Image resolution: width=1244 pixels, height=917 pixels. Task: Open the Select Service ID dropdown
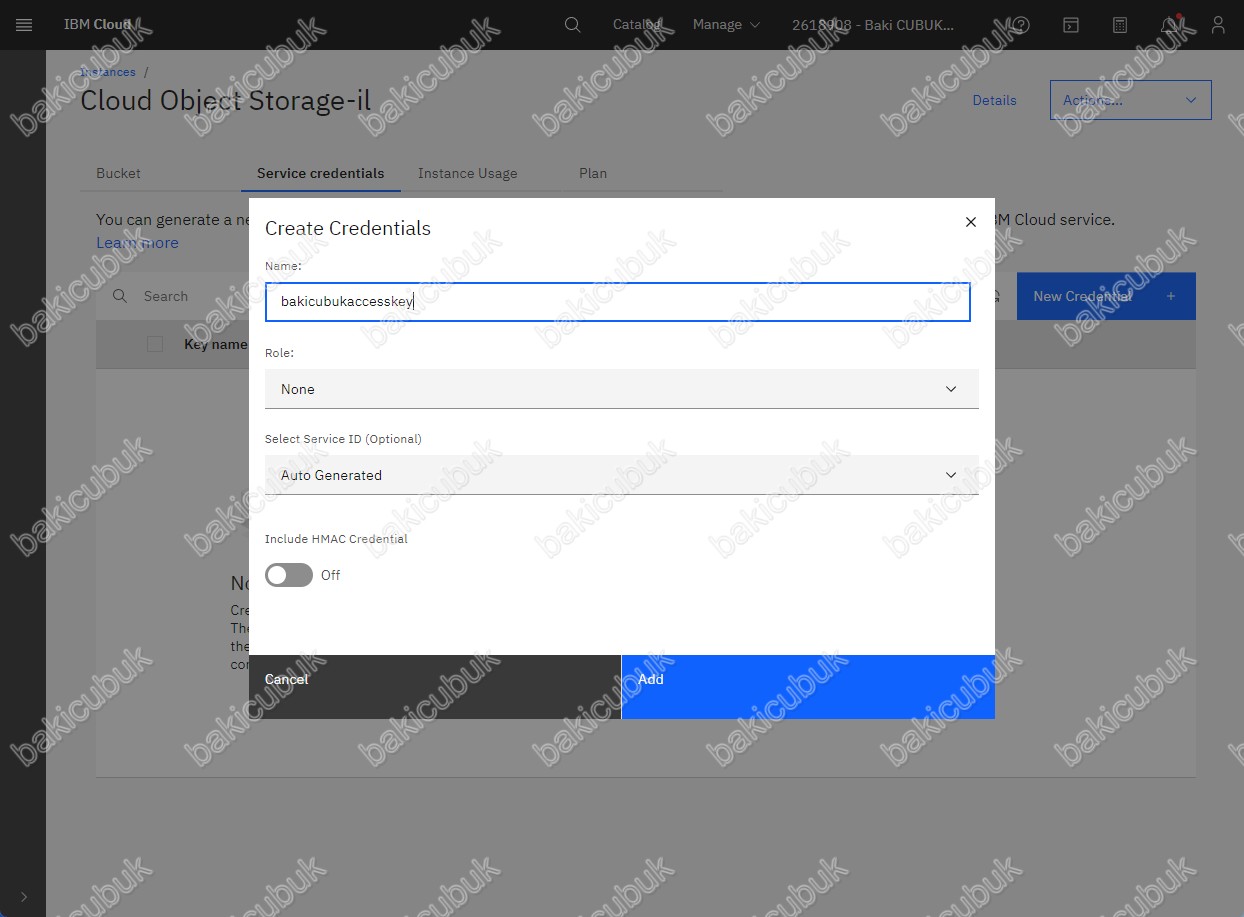(621, 475)
